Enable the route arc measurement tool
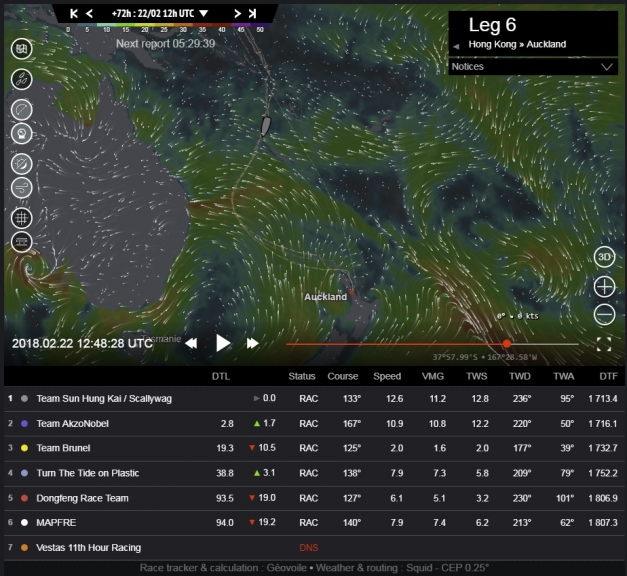The image size is (627, 576). coord(22,110)
